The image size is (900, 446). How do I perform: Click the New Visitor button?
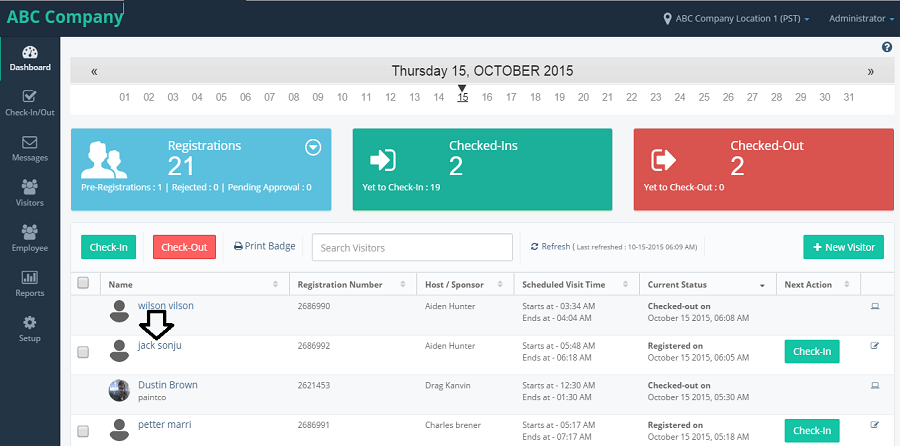point(843,247)
